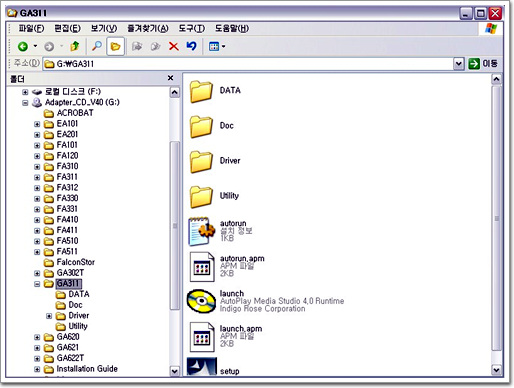Undo with the blue arrow icon

[x=191, y=46]
